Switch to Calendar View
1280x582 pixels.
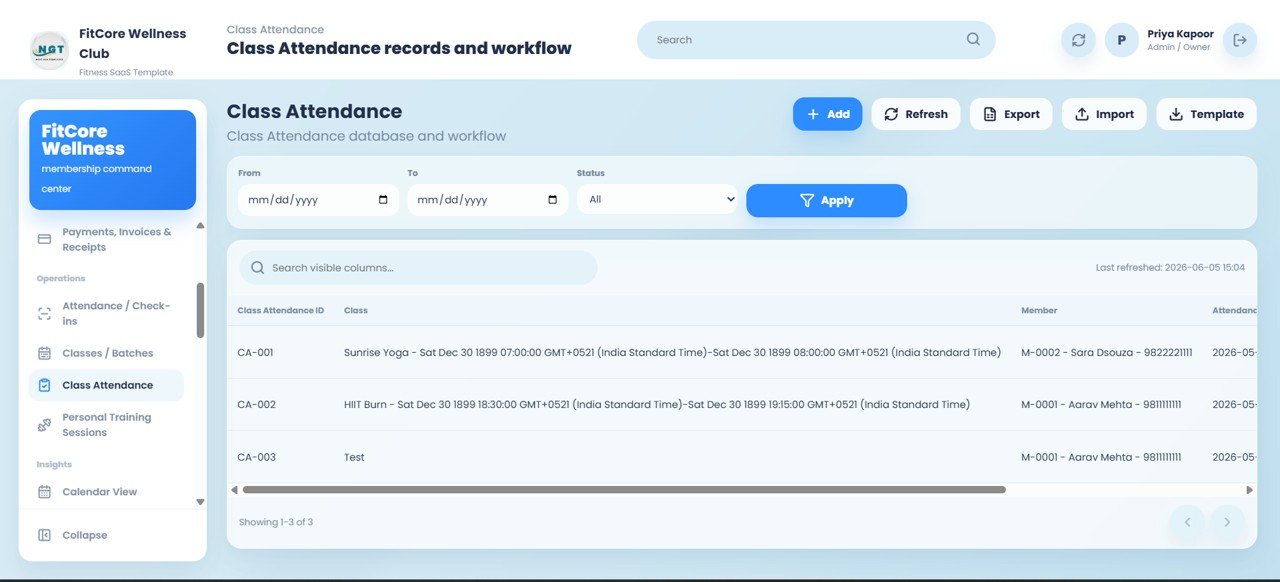pyautogui.click(x=106, y=492)
